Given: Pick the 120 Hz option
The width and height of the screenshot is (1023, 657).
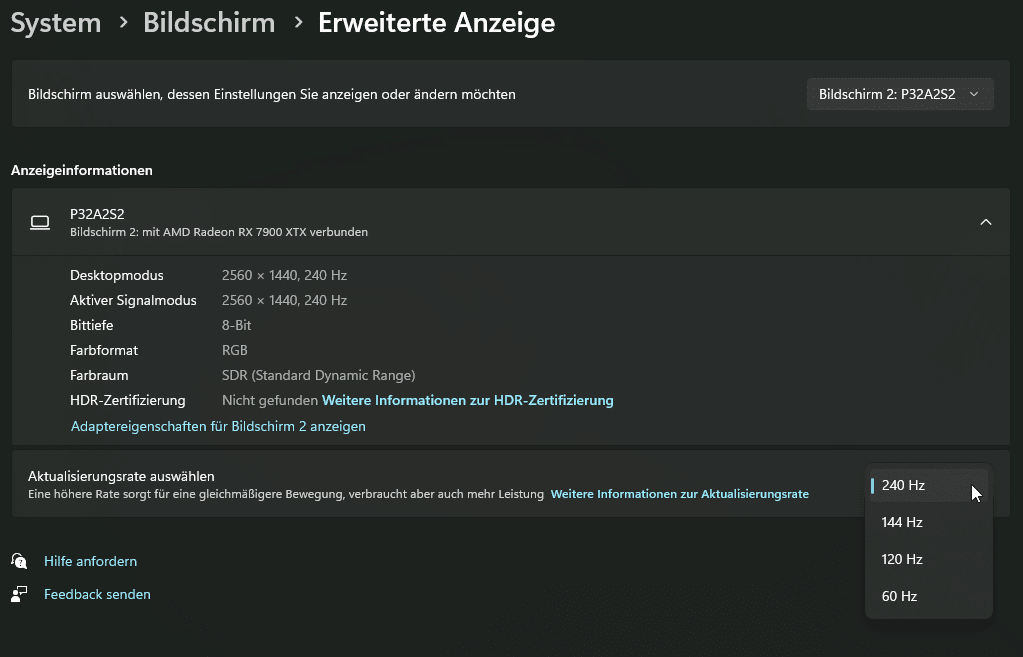Looking at the screenshot, I should point(928,559).
